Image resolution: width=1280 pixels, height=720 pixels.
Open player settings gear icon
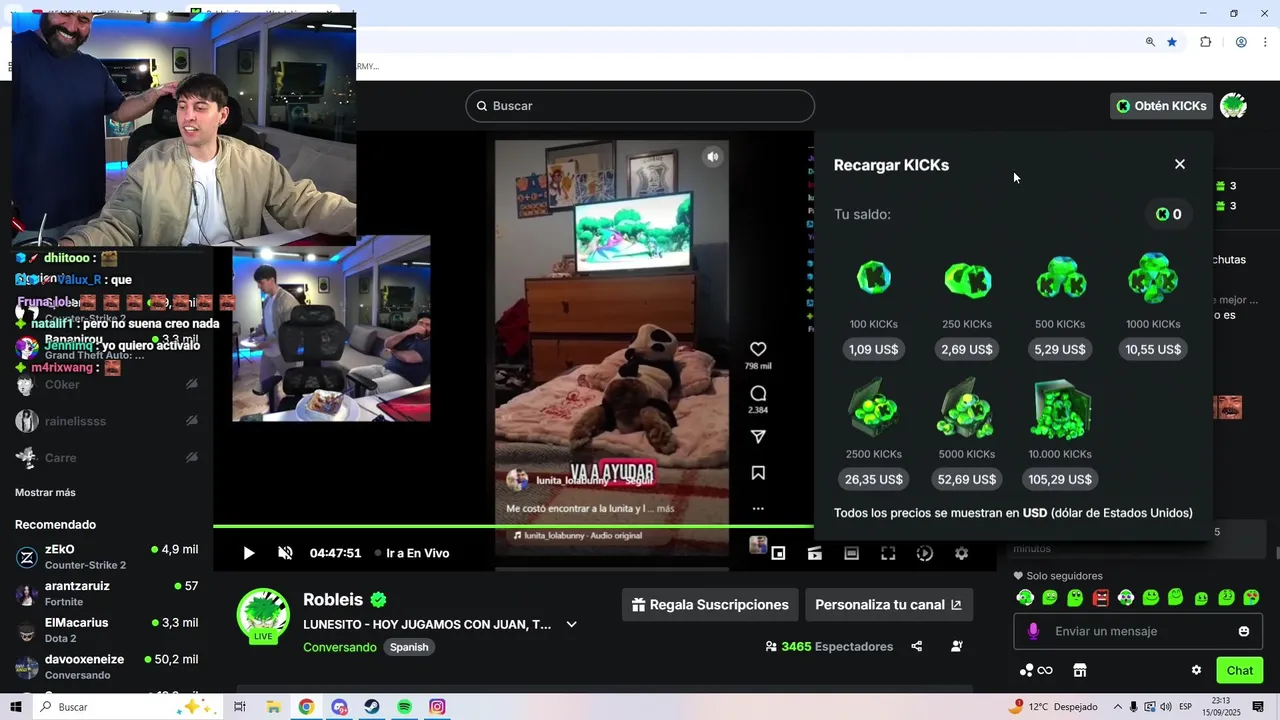961,553
